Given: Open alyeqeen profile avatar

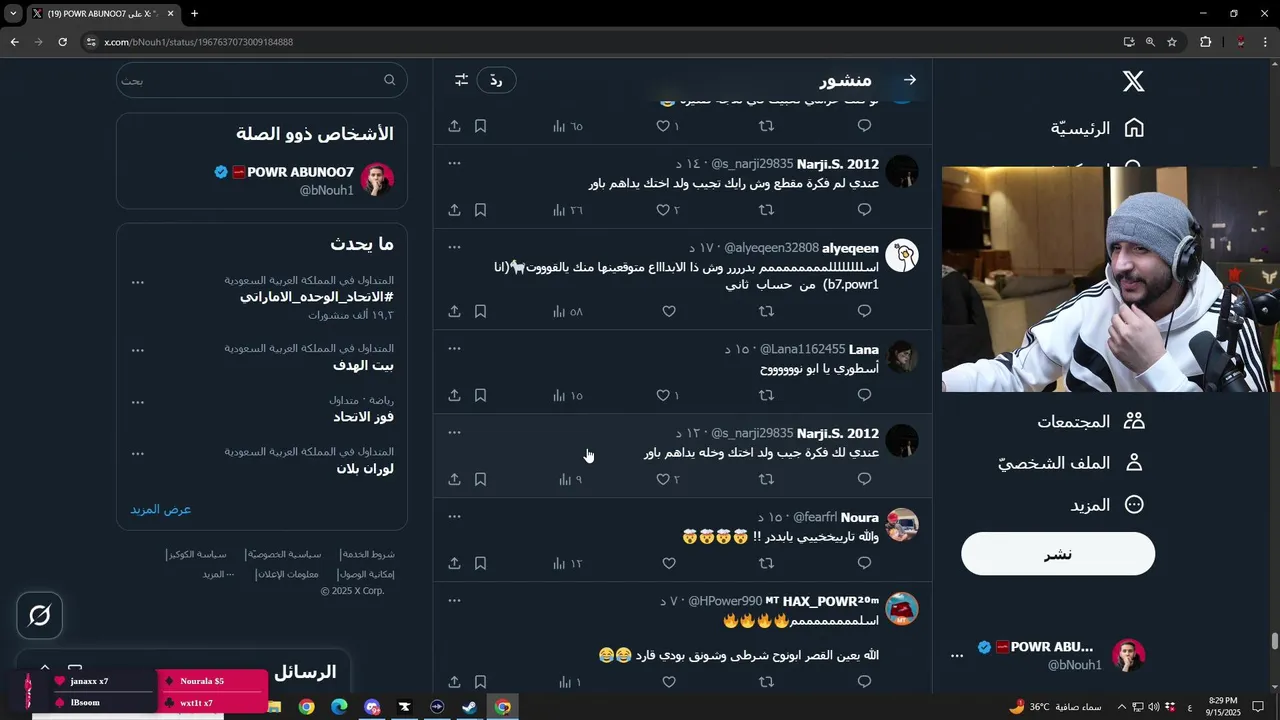Looking at the screenshot, I should pyautogui.click(x=902, y=256).
